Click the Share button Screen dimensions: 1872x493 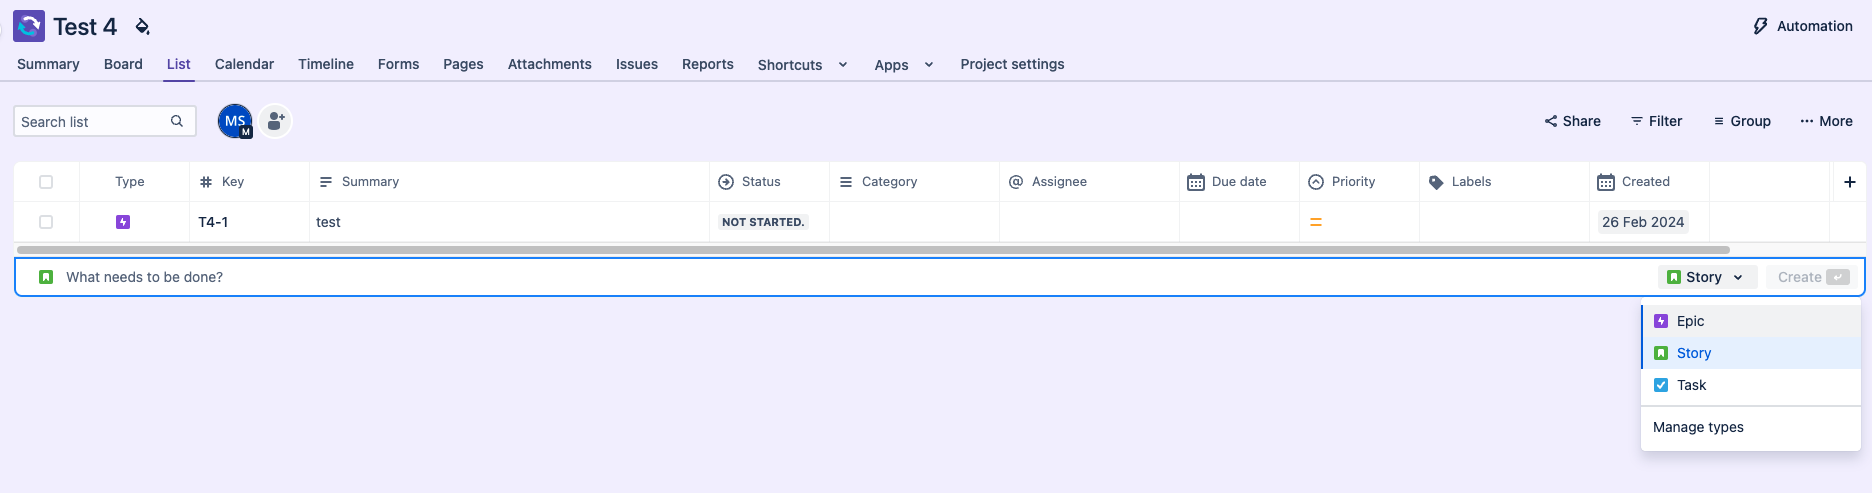point(1572,121)
